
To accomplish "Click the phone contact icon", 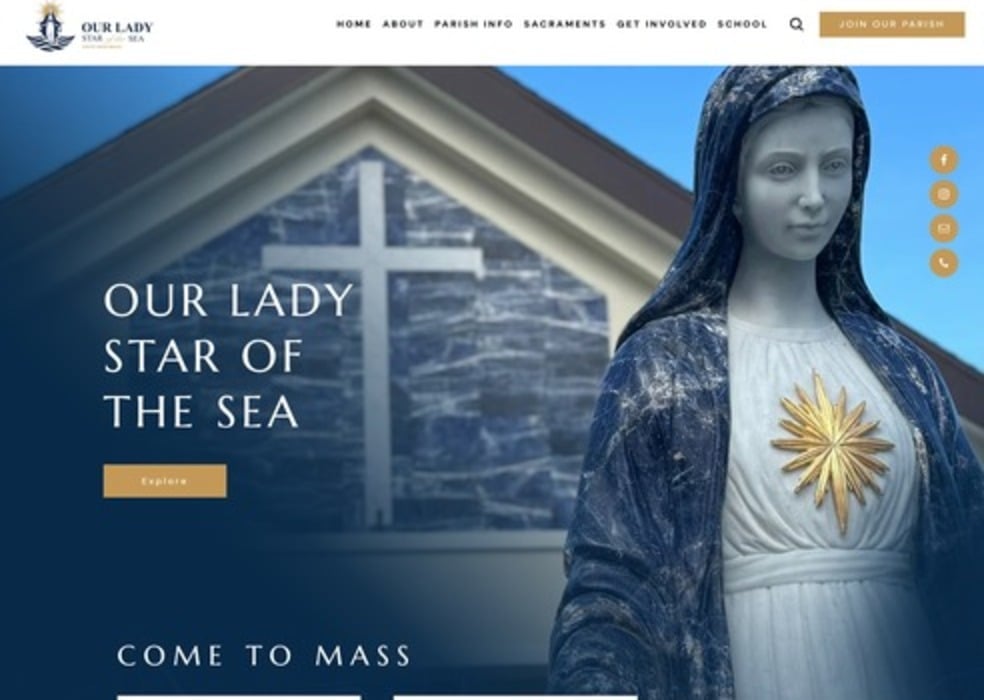I will (943, 262).
